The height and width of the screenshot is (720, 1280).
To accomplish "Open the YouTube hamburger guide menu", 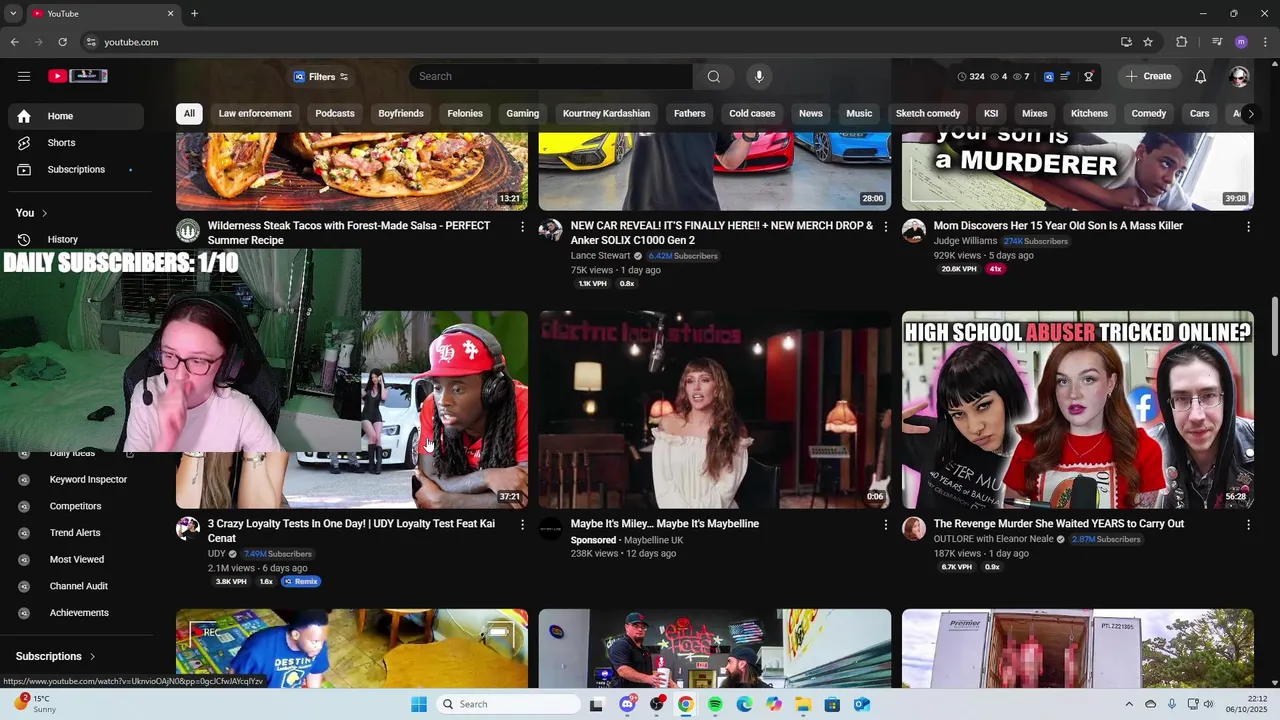I will coord(24,76).
